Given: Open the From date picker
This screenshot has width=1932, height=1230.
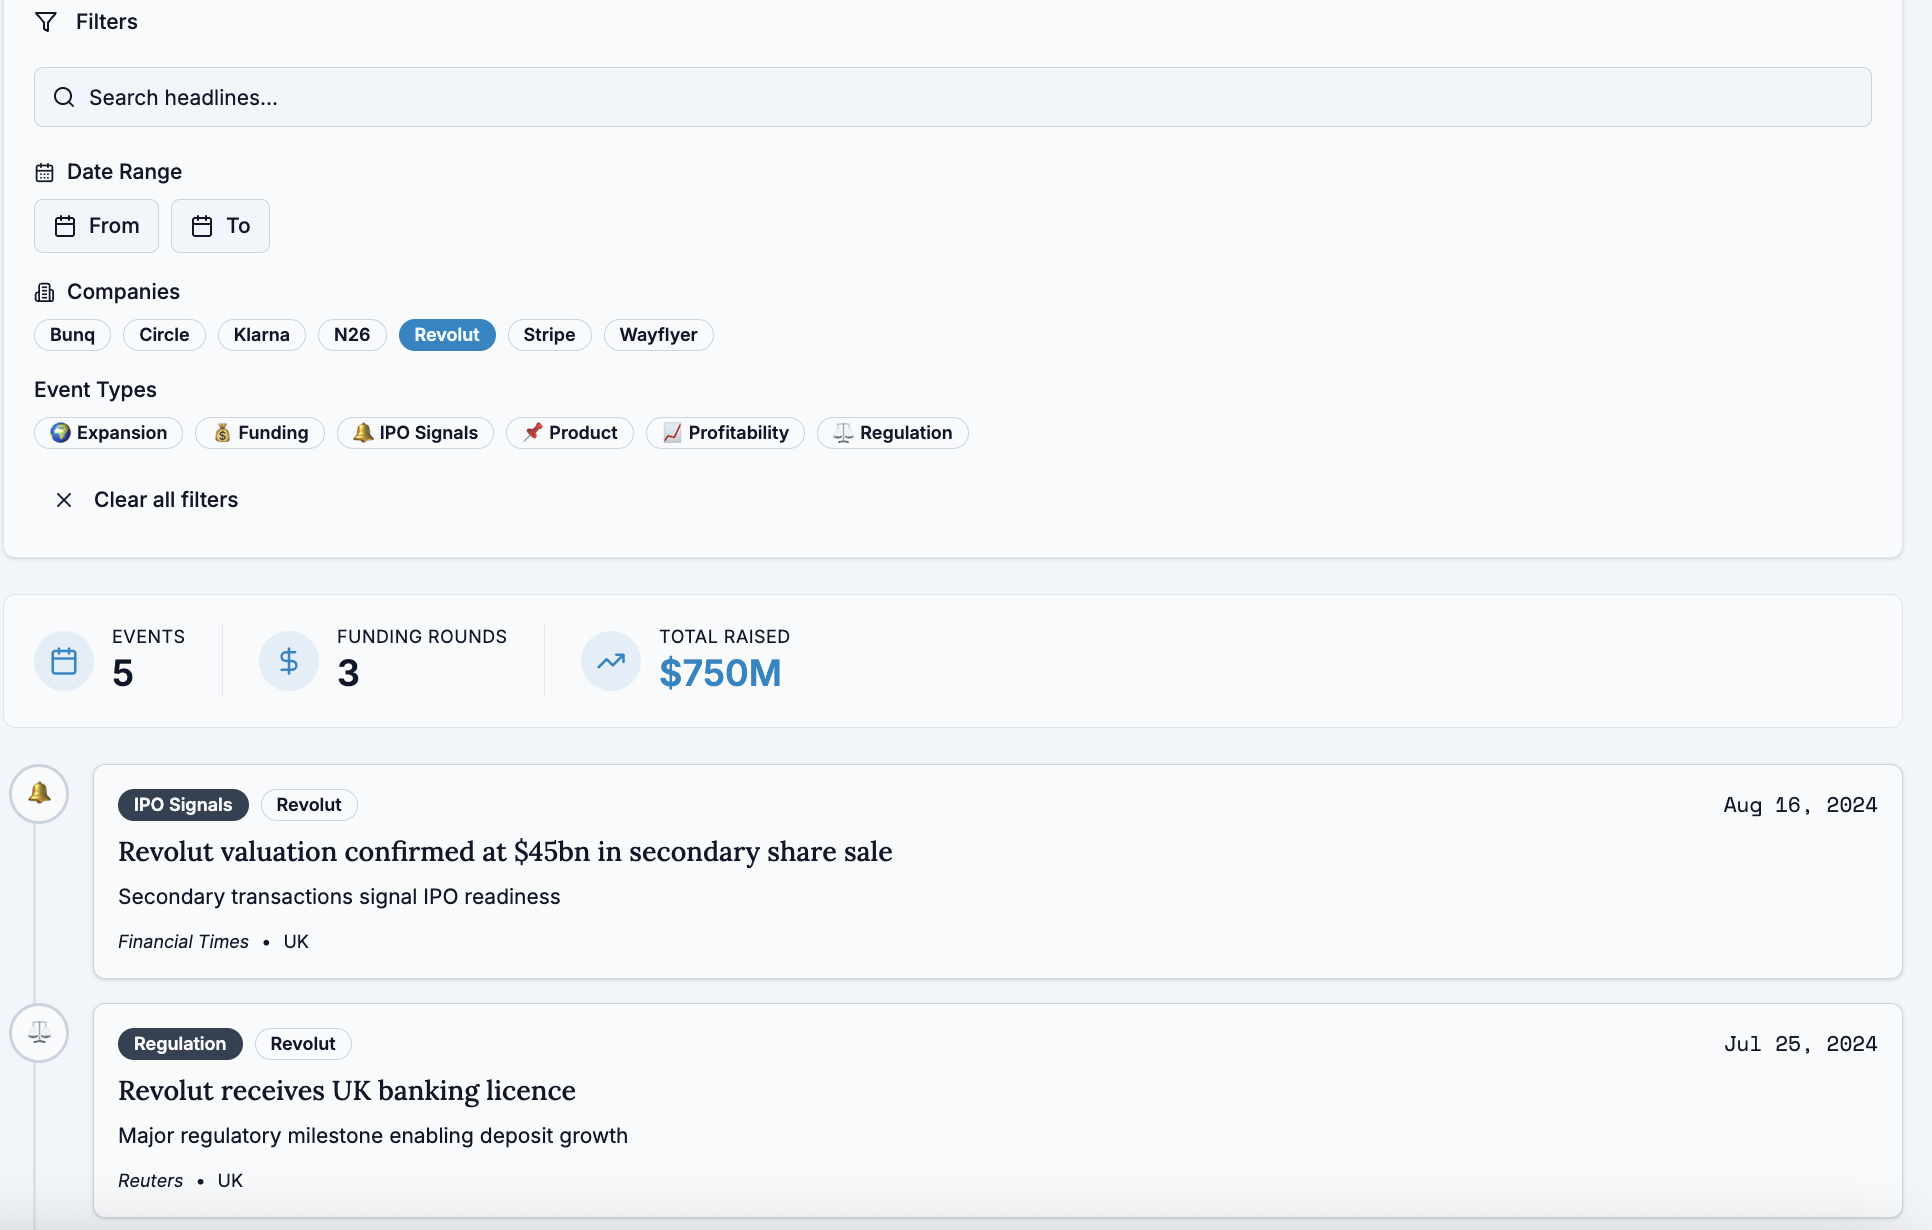Looking at the screenshot, I should (x=96, y=226).
